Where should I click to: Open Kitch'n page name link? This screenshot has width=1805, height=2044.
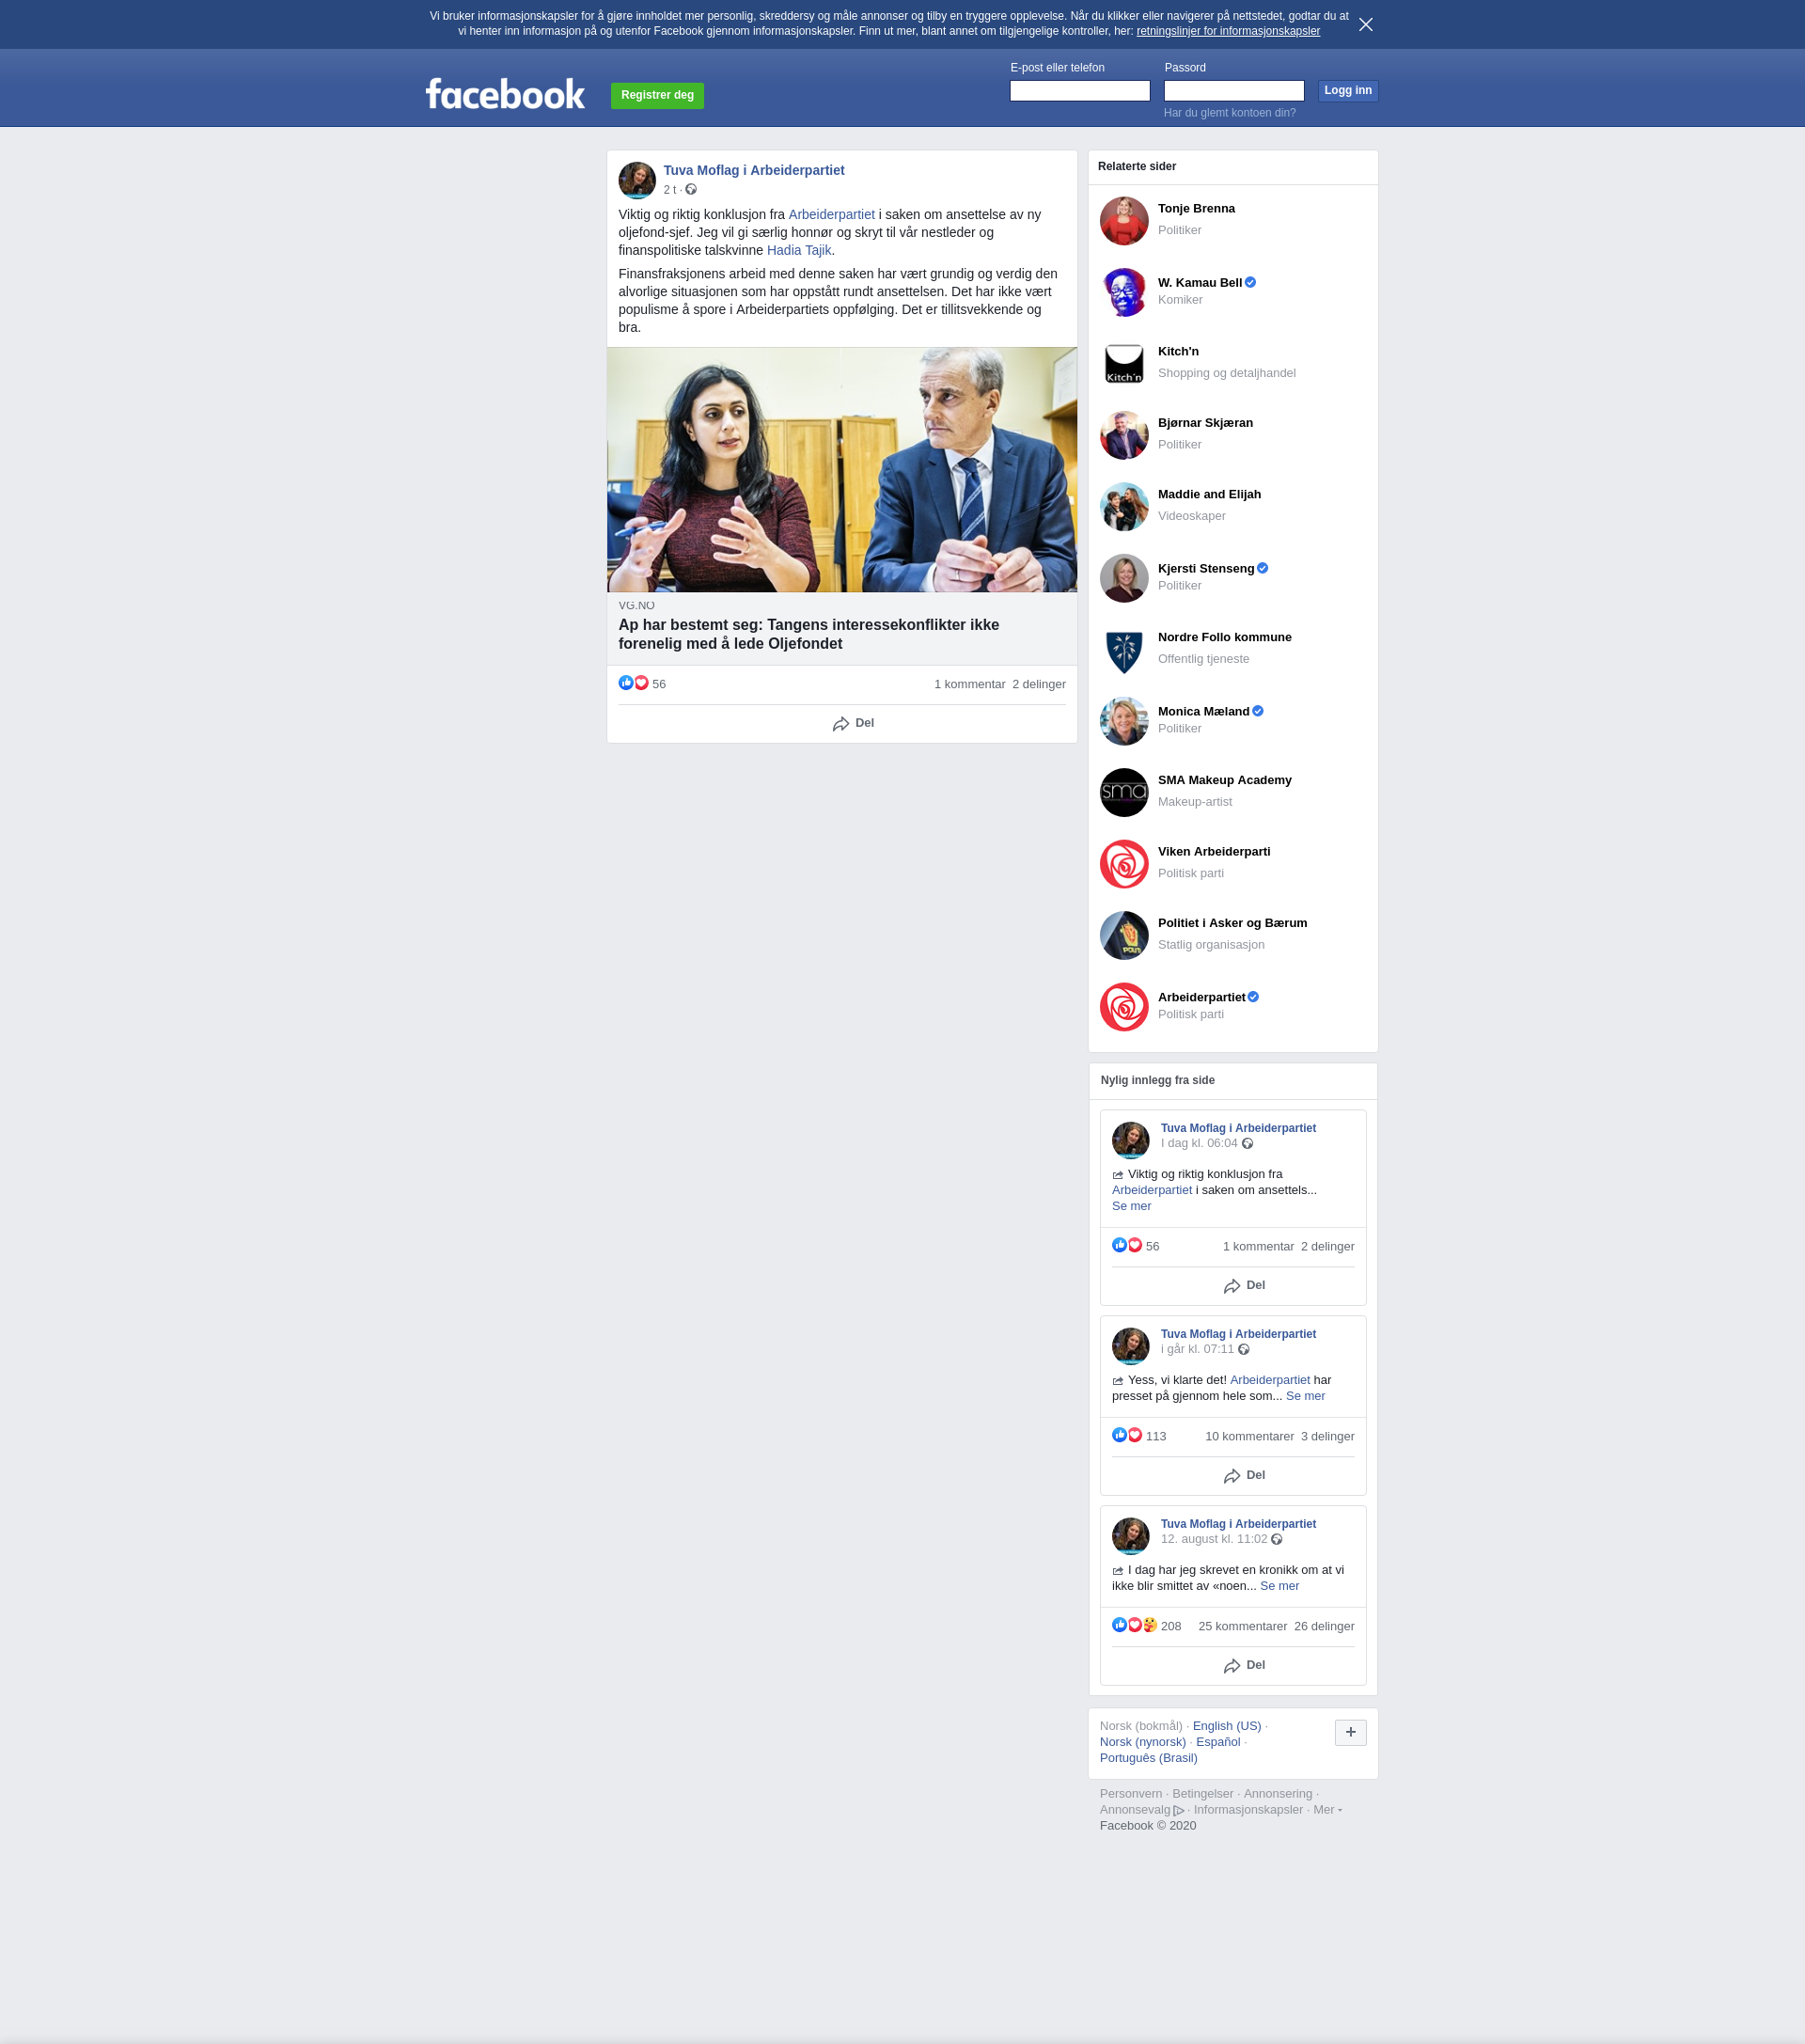click(1178, 351)
